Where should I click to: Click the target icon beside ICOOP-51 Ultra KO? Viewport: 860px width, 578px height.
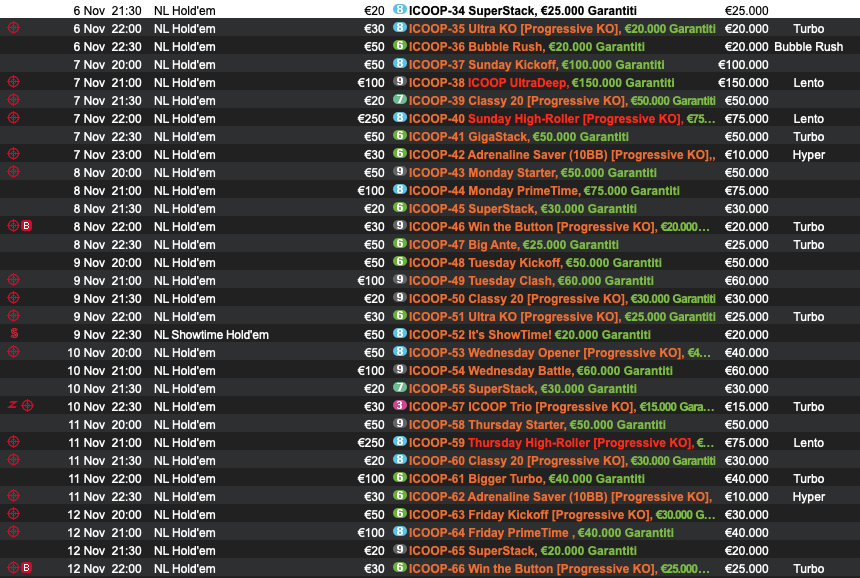(x=14, y=316)
